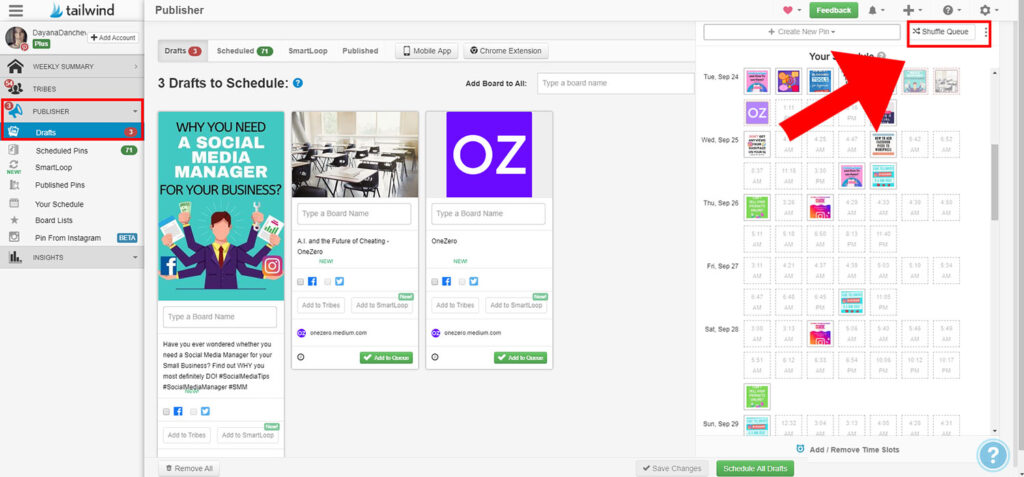The width and height of the screenshot is (1024, 477).
Task: Click the Add Account button
Action: pos(113,38)
